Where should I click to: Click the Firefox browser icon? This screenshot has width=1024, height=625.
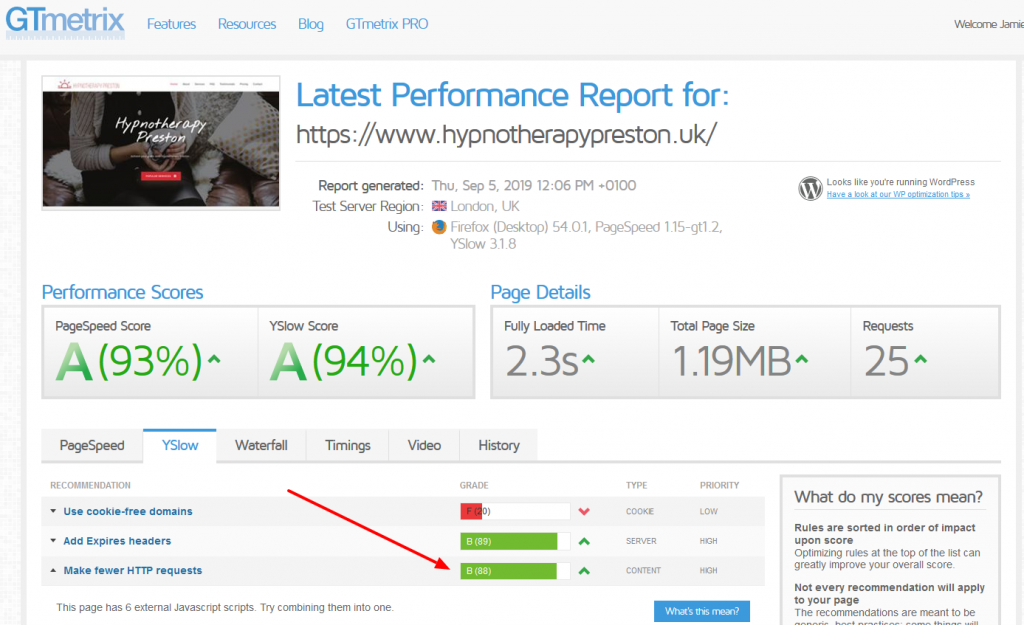pyautogui.click(x=440, y=227)
